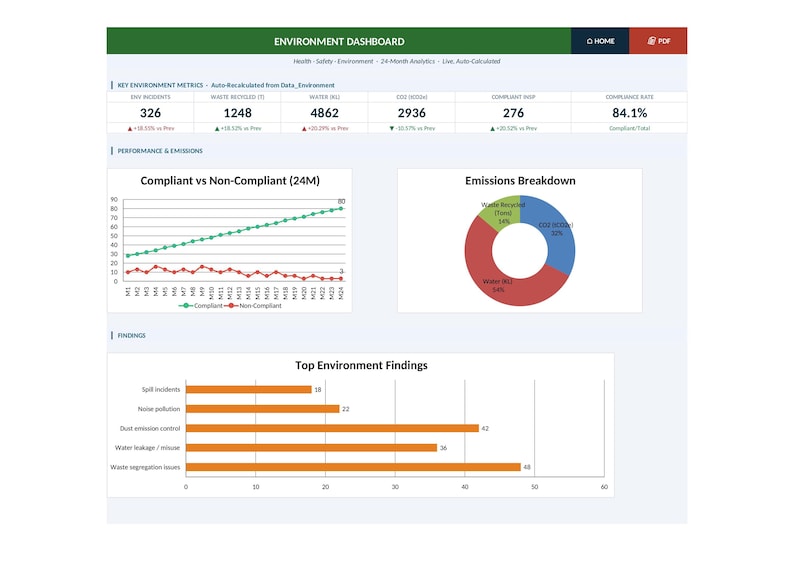Click the home icon in HOME button
The height and width of the screenshot is (562, 794).
coord(589,41)
